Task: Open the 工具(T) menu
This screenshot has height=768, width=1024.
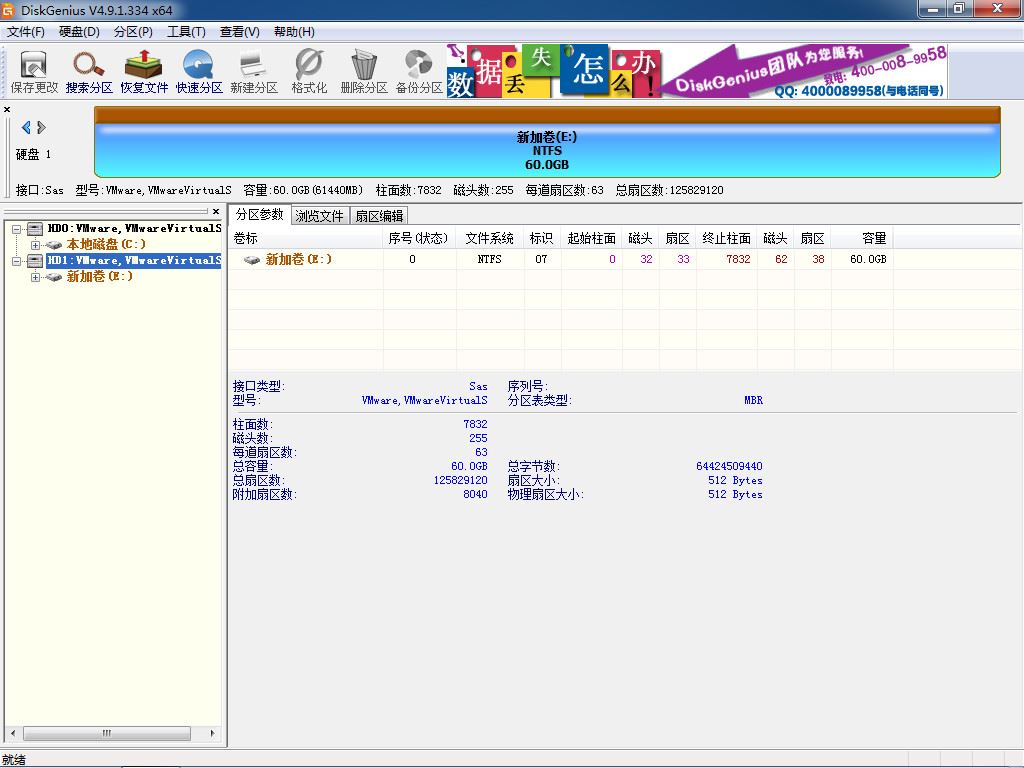Action: 186,32
